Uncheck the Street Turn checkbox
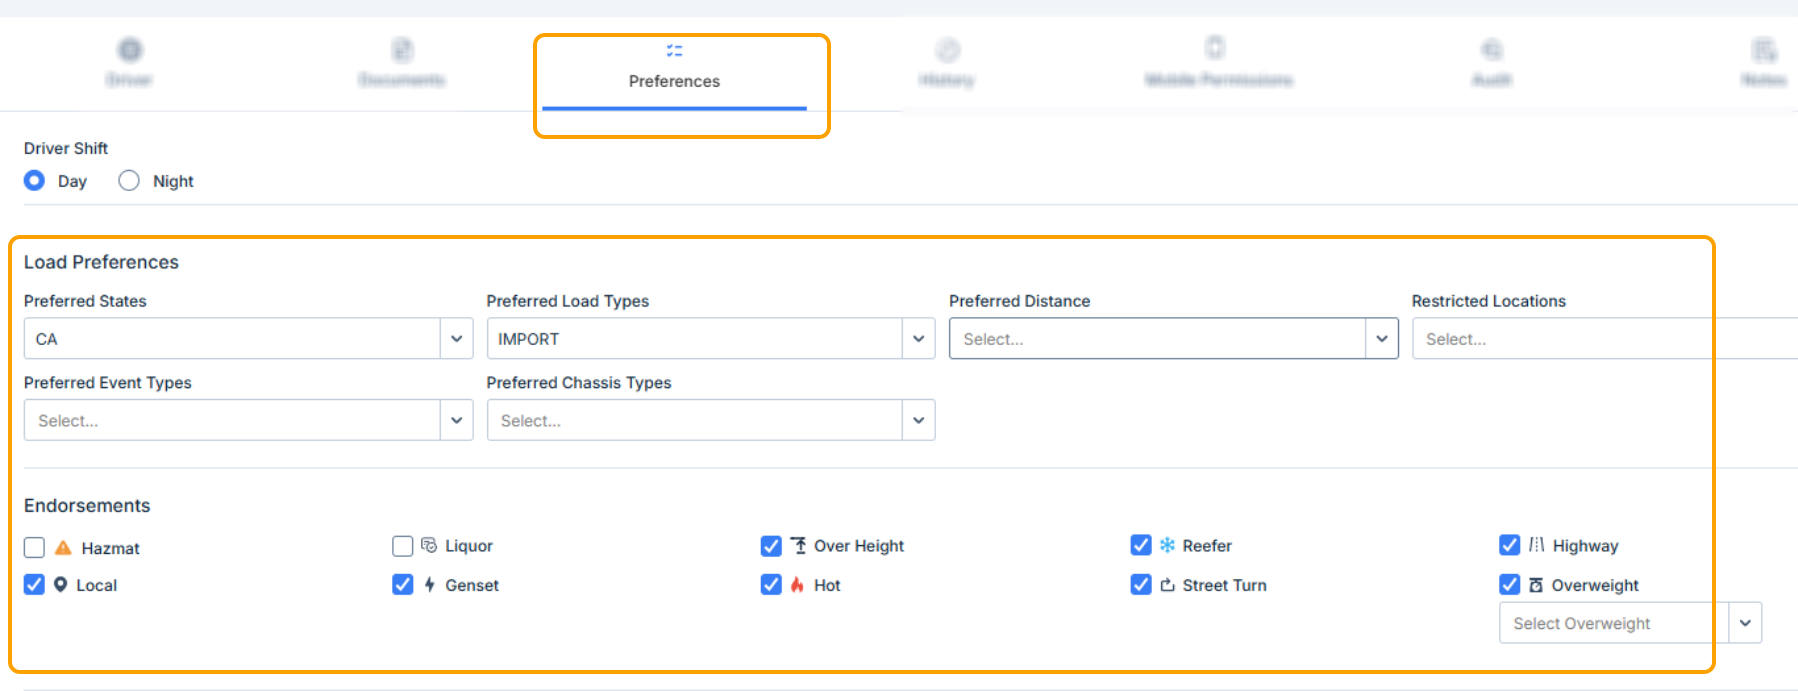The width and height of the screenshot is (1798, 691). [1140, 585]
